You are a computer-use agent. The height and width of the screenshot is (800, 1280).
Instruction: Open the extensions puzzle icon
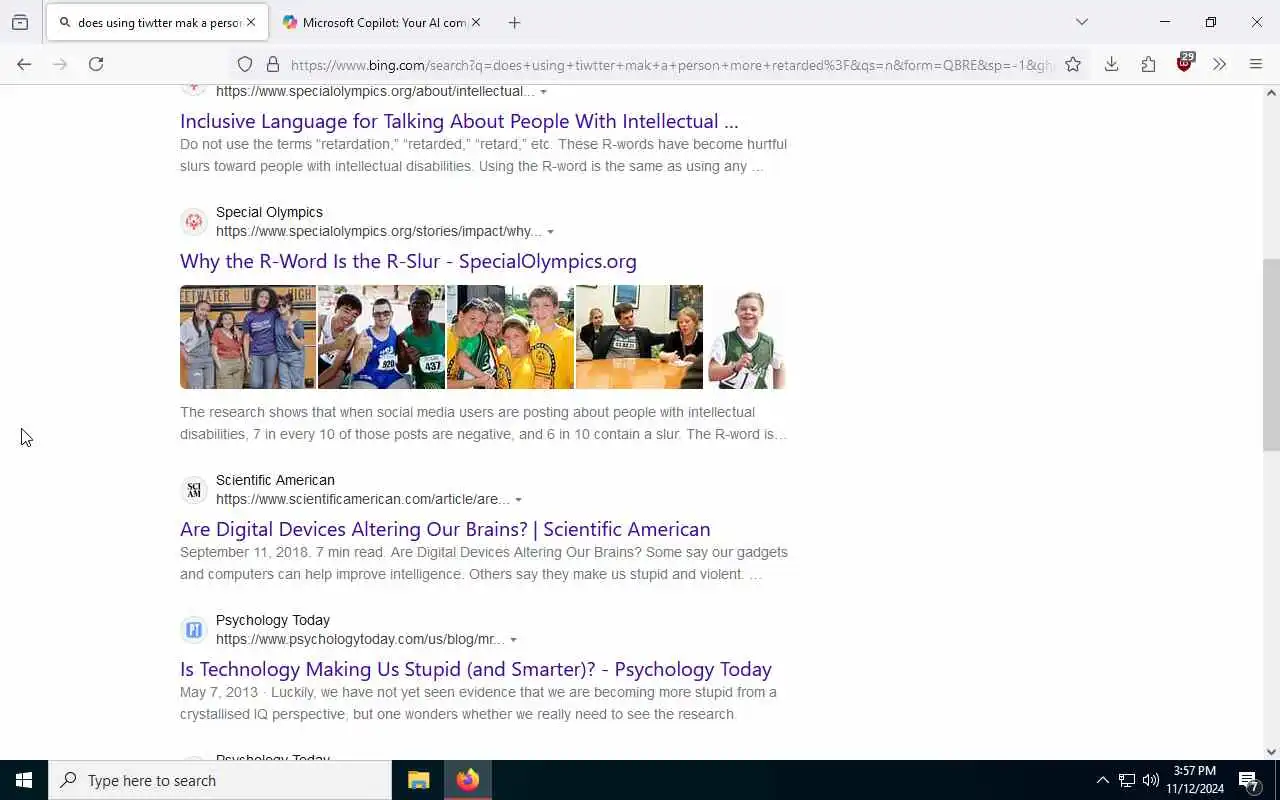click(1148, 64)
